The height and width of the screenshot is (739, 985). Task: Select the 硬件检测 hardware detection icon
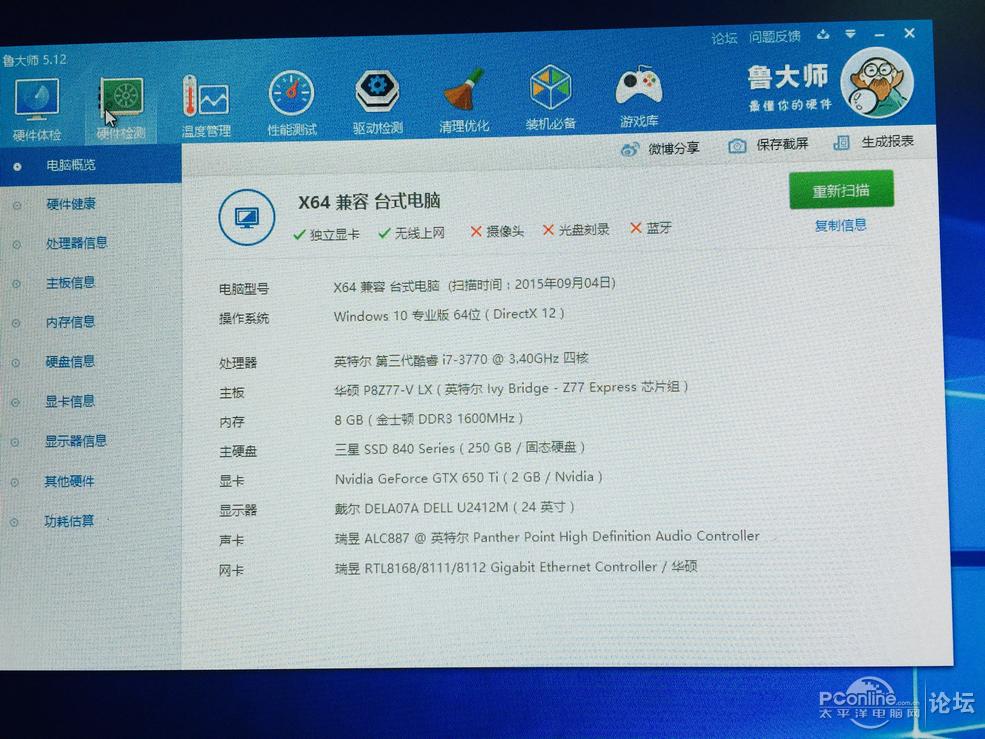click(121, 108)
